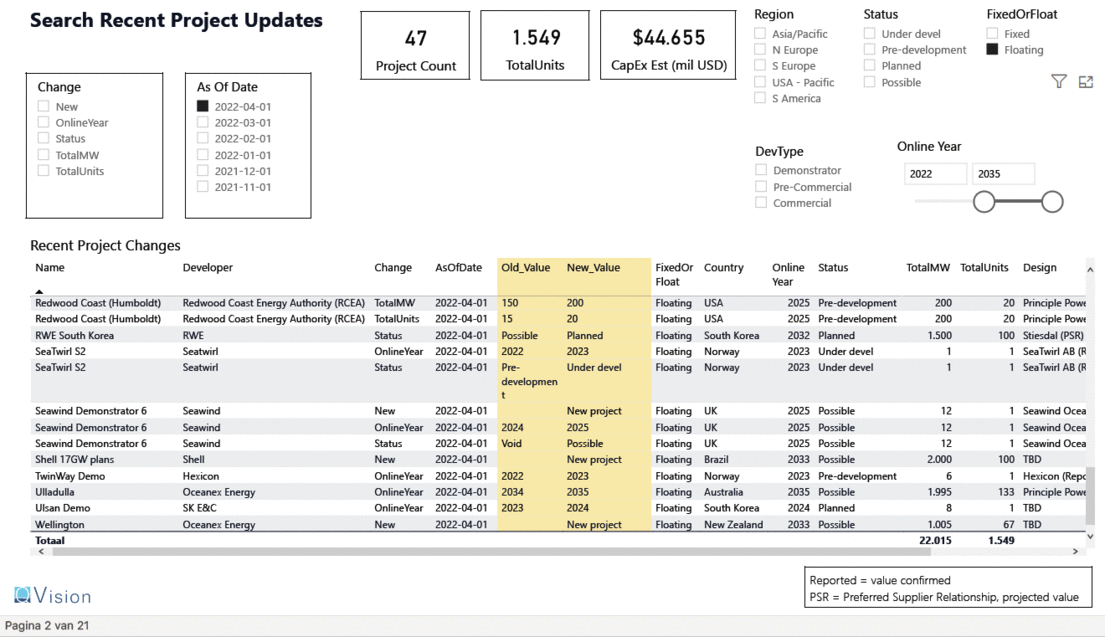Viewport: 1105px width, 638px height.
Task: Select the Demonstrator DevType checkbox
Action: tap(761, 170)
